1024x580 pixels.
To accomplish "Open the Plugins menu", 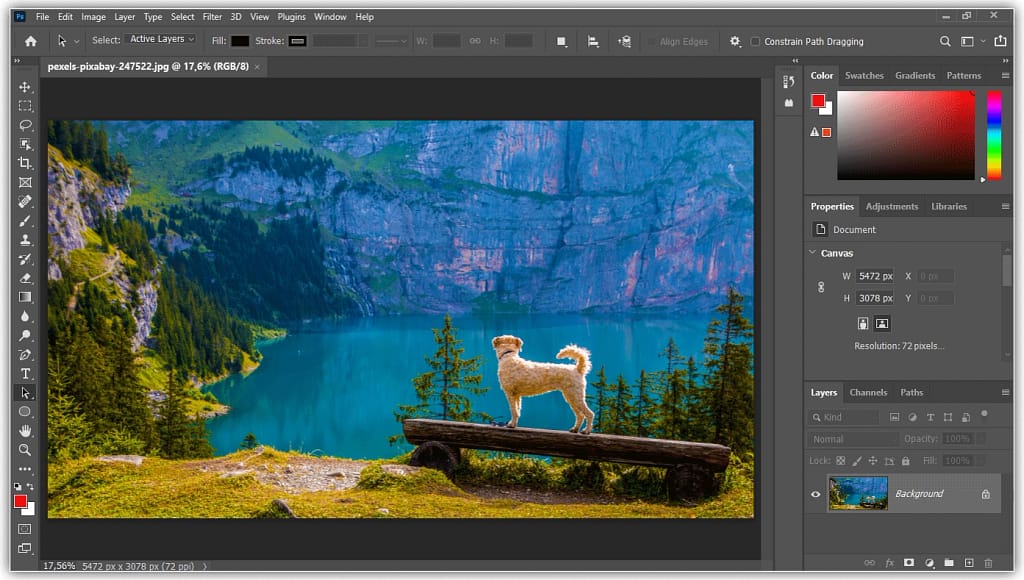I will tap(291, 17).
